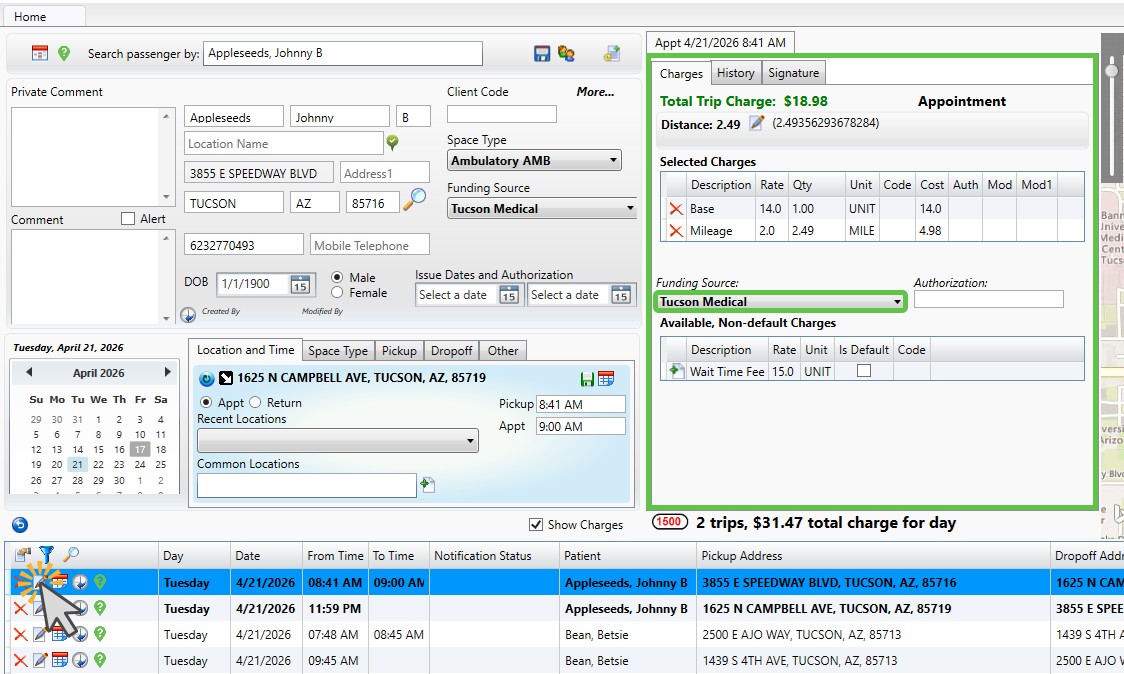Remove the Mileage charge with red X
This screenshot has width=1124, height=674.
(676, 231)
